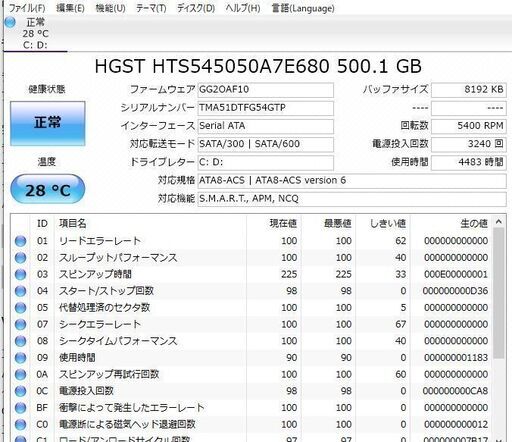Click the standard field ATA8-ACS version 6
Screen dimensions: 512x442
pos(352,180)
